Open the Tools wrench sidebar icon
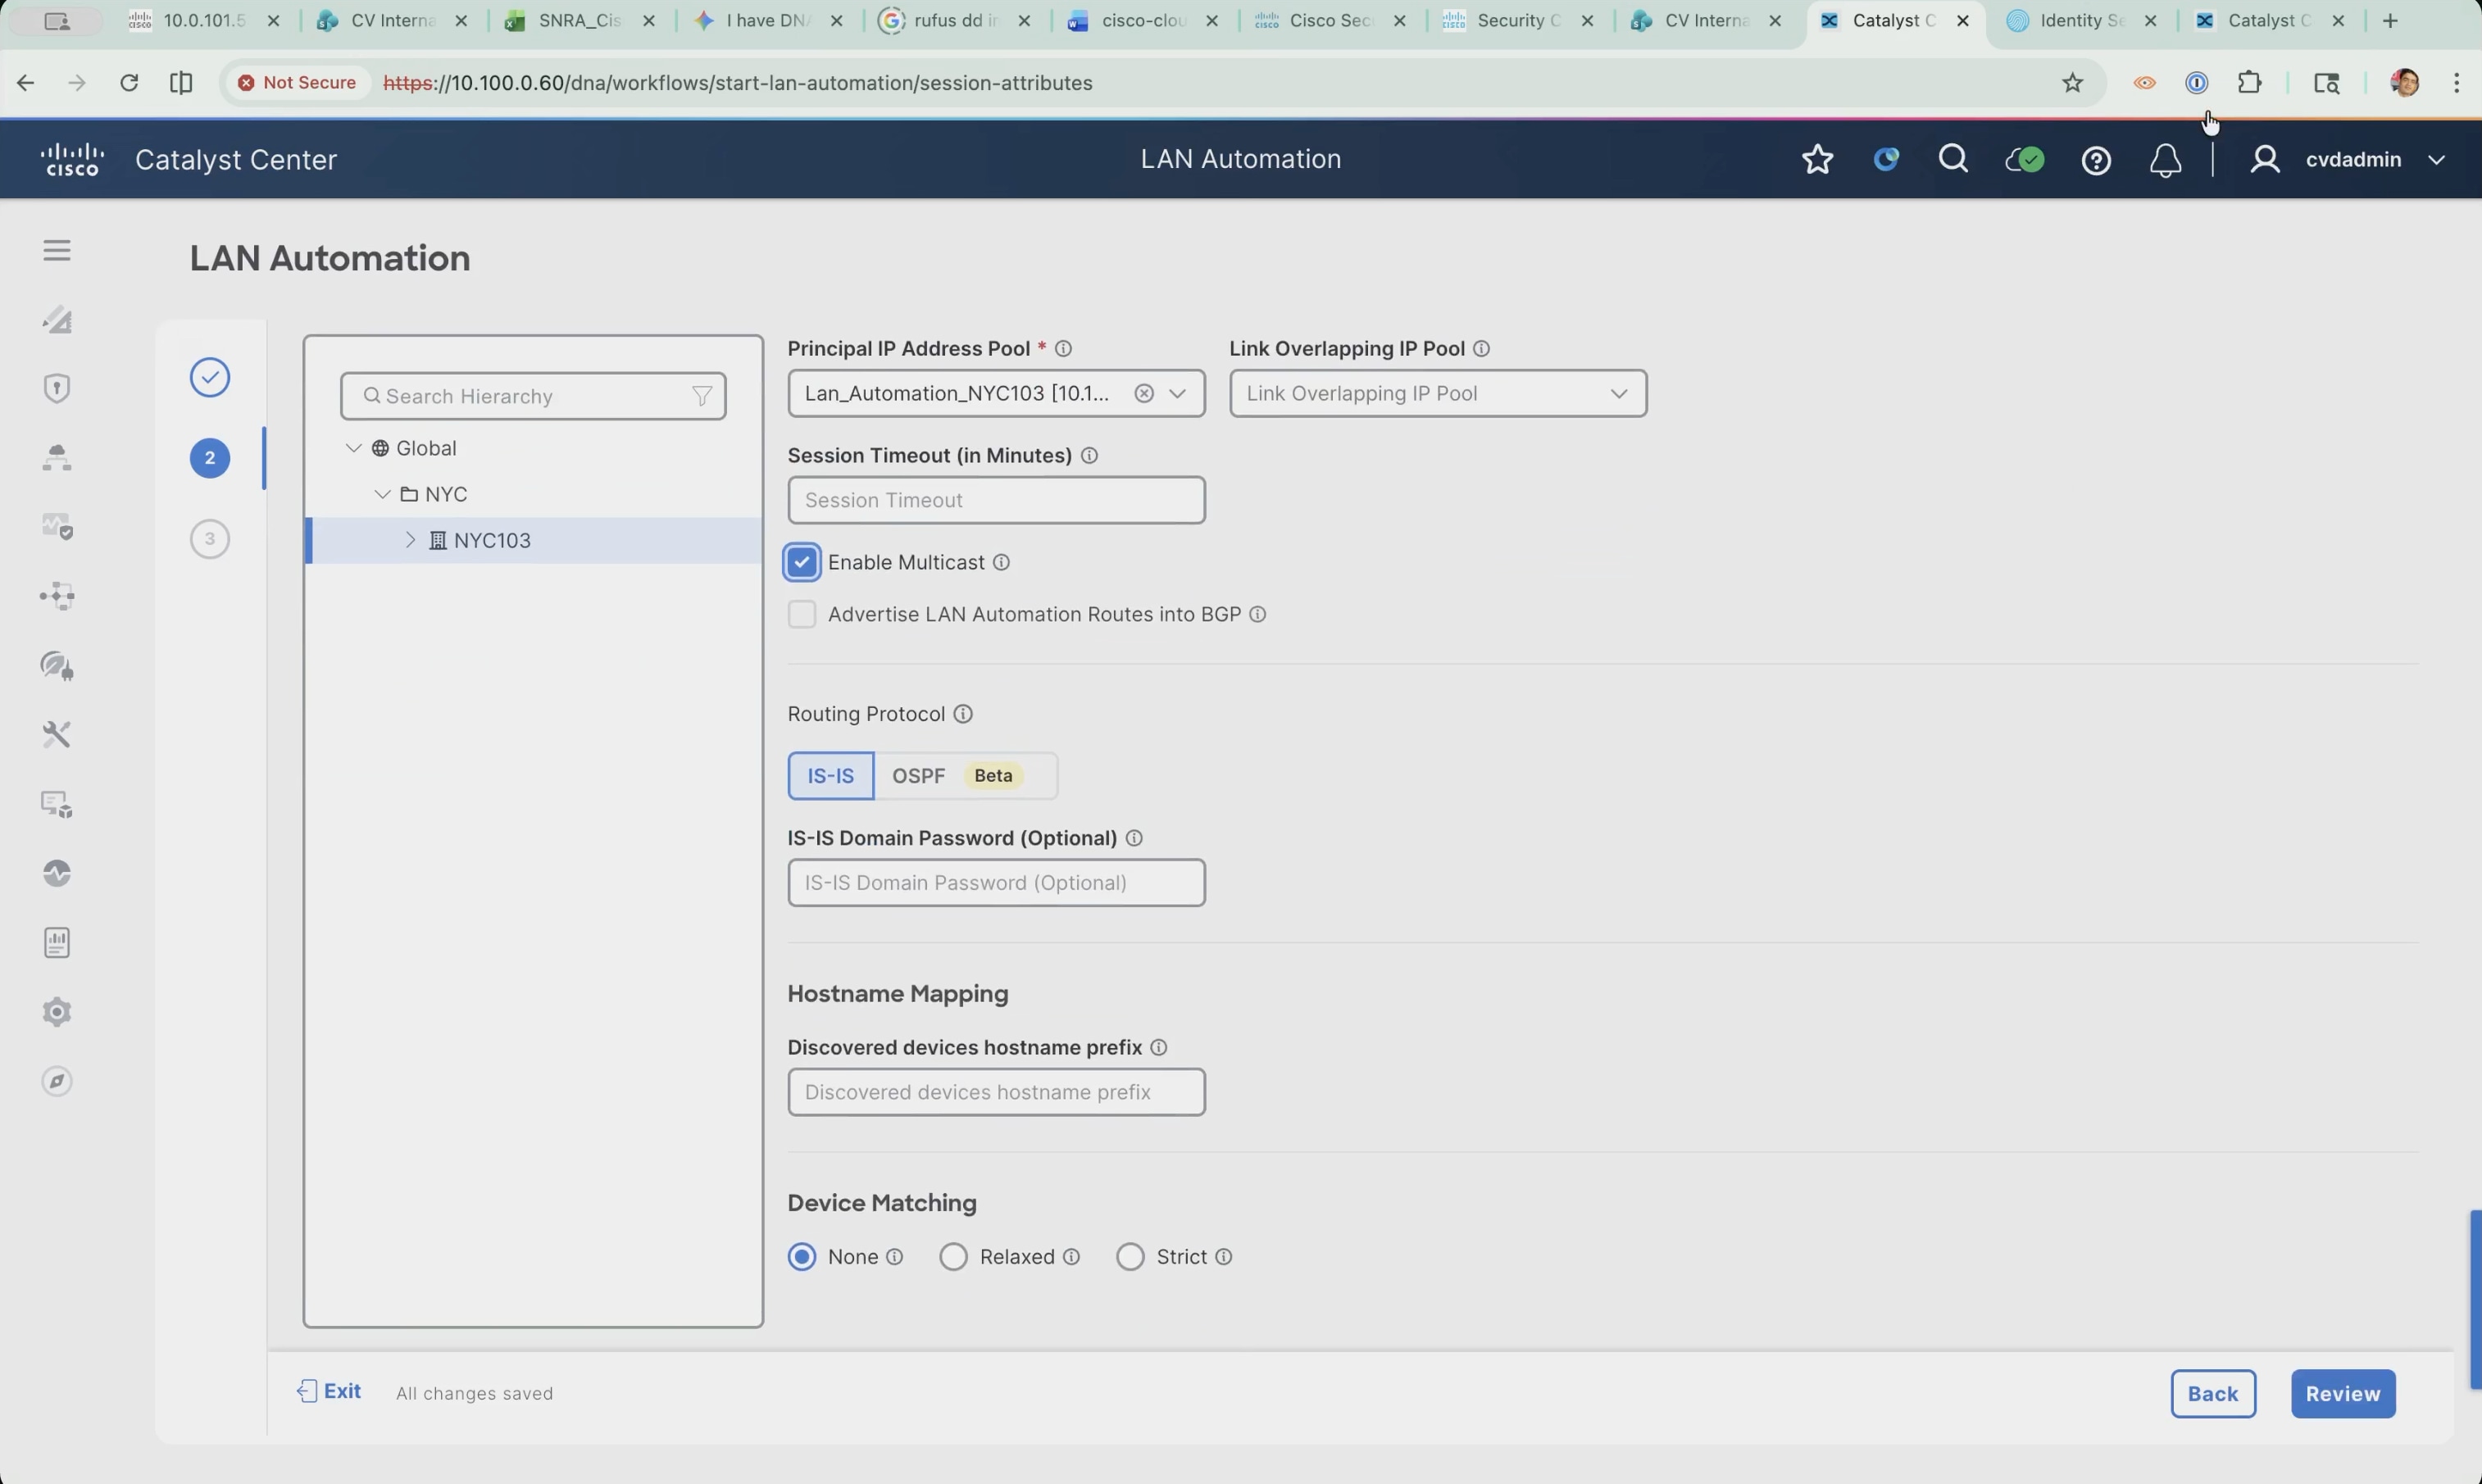Viewport: 2482px width, 1484px height. pyautogui.click(x=57, y=734)
